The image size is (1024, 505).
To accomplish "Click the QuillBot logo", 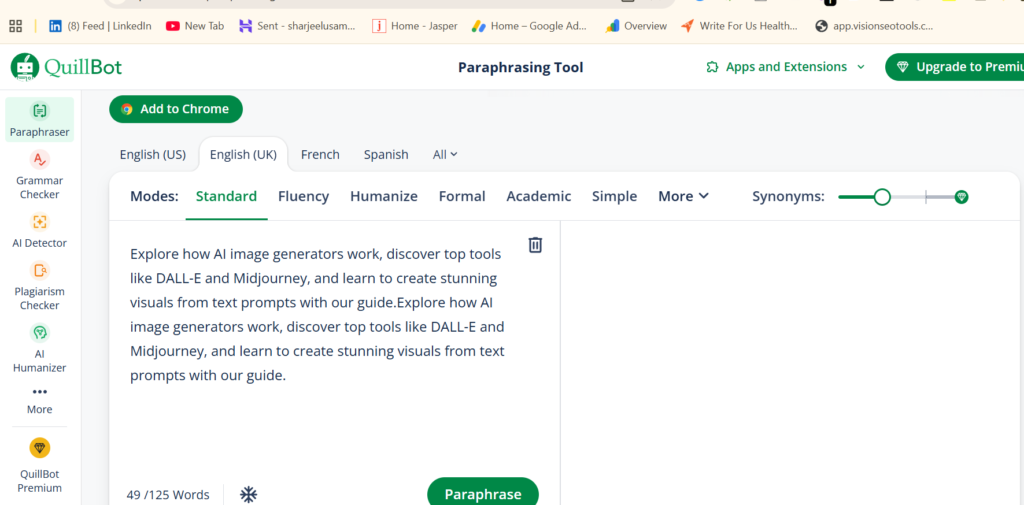I will pos(66,67).
